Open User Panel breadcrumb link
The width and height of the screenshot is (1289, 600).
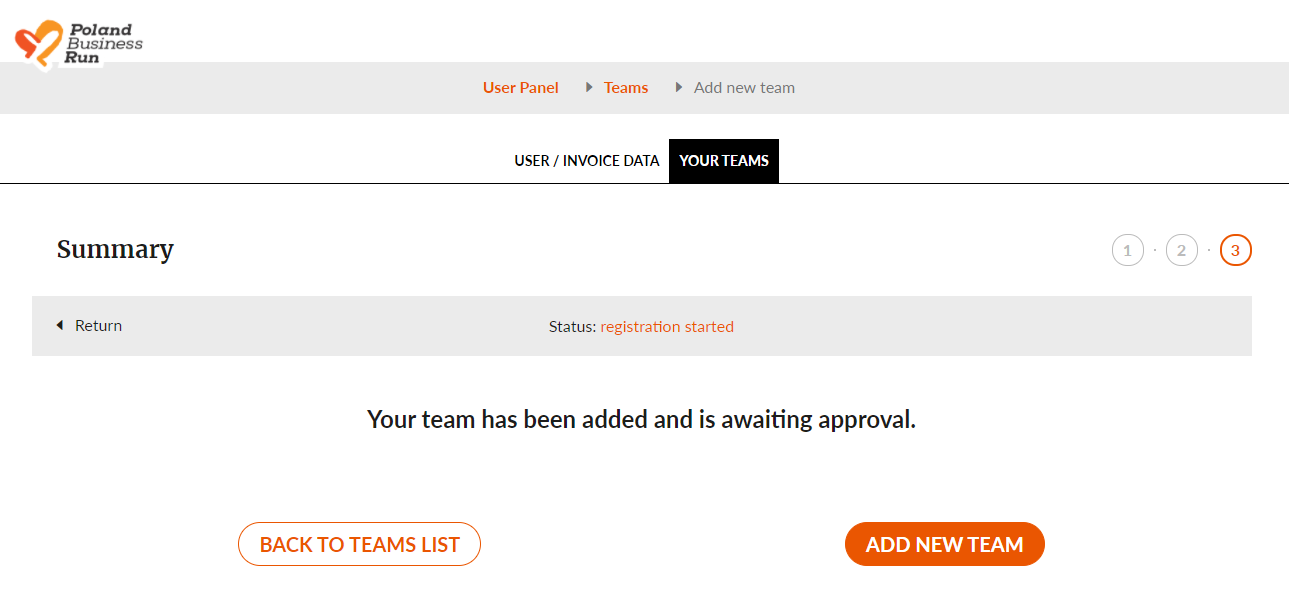pos(520,88)
